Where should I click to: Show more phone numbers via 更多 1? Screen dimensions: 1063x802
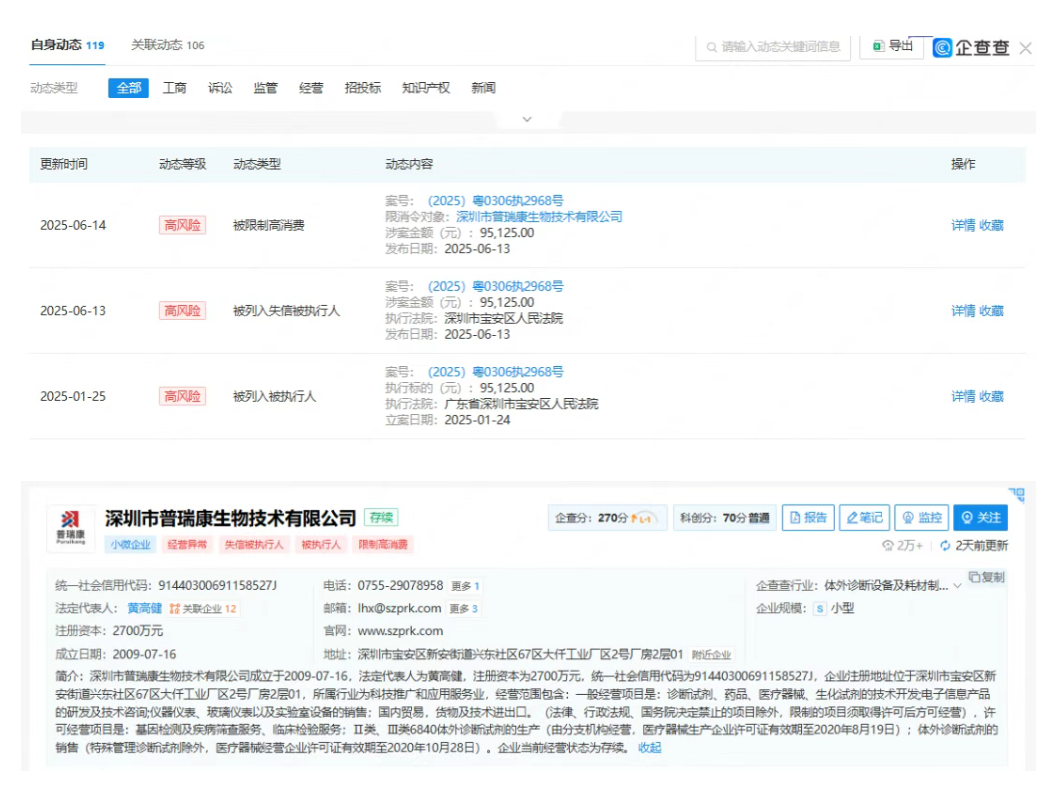pos(464,586)
